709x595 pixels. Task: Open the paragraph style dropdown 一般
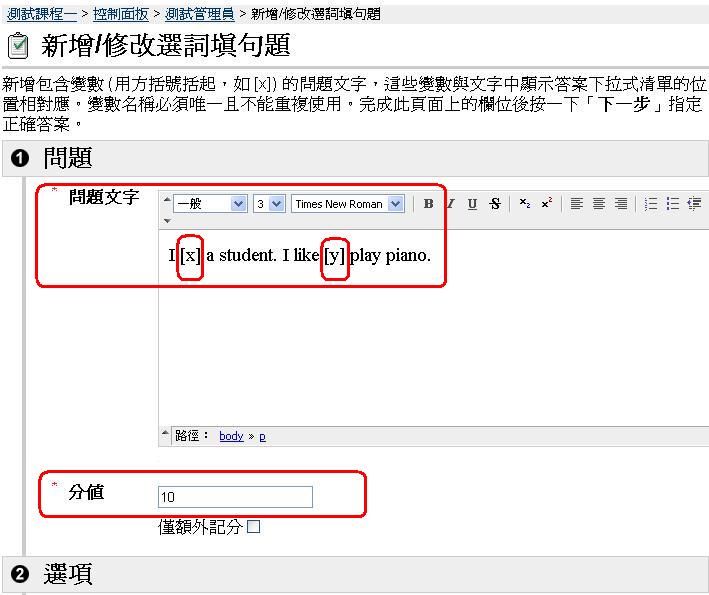[210, 204]
